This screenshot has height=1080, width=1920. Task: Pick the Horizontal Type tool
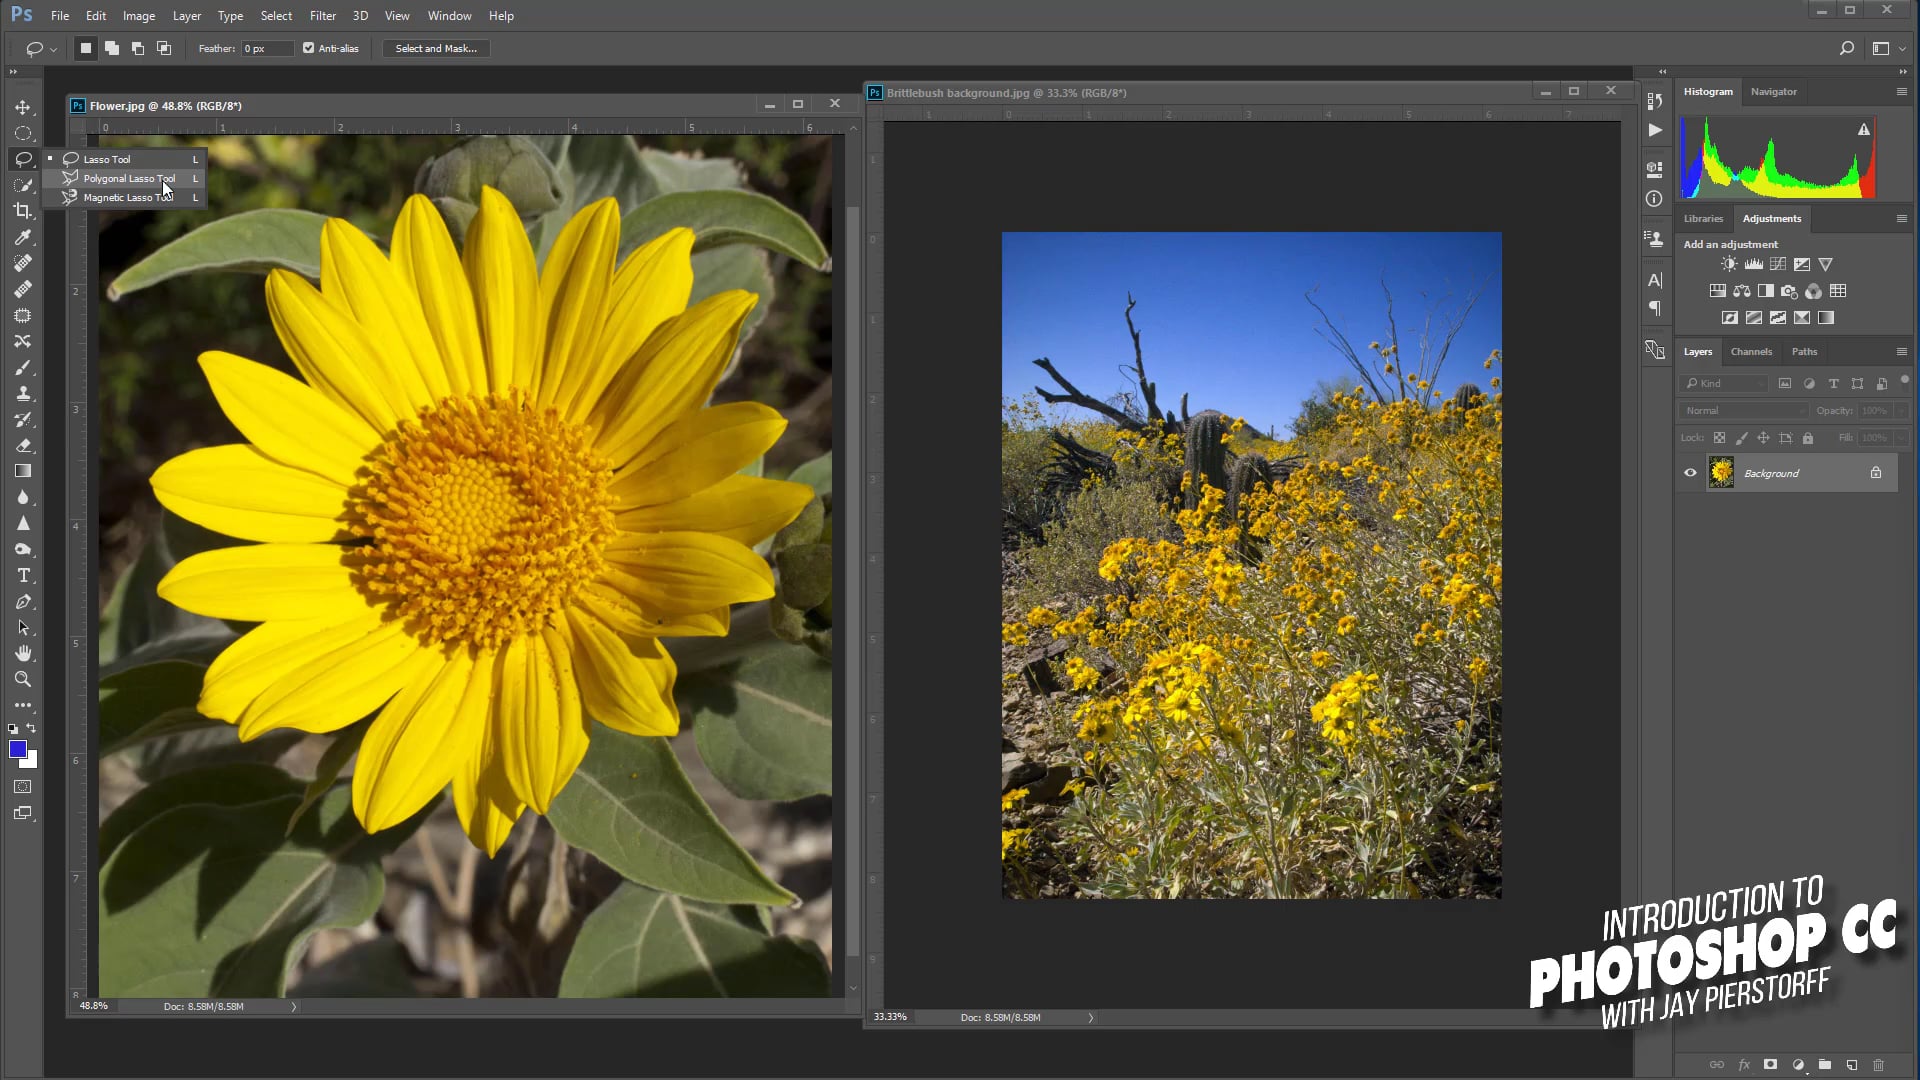click(22, 575)
